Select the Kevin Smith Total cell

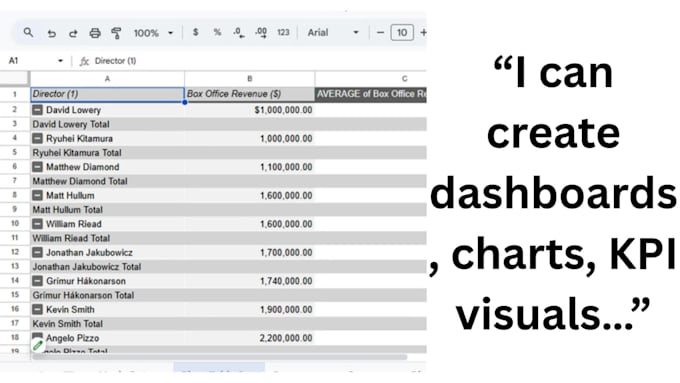pyautogui.click(x=107, y=324)
